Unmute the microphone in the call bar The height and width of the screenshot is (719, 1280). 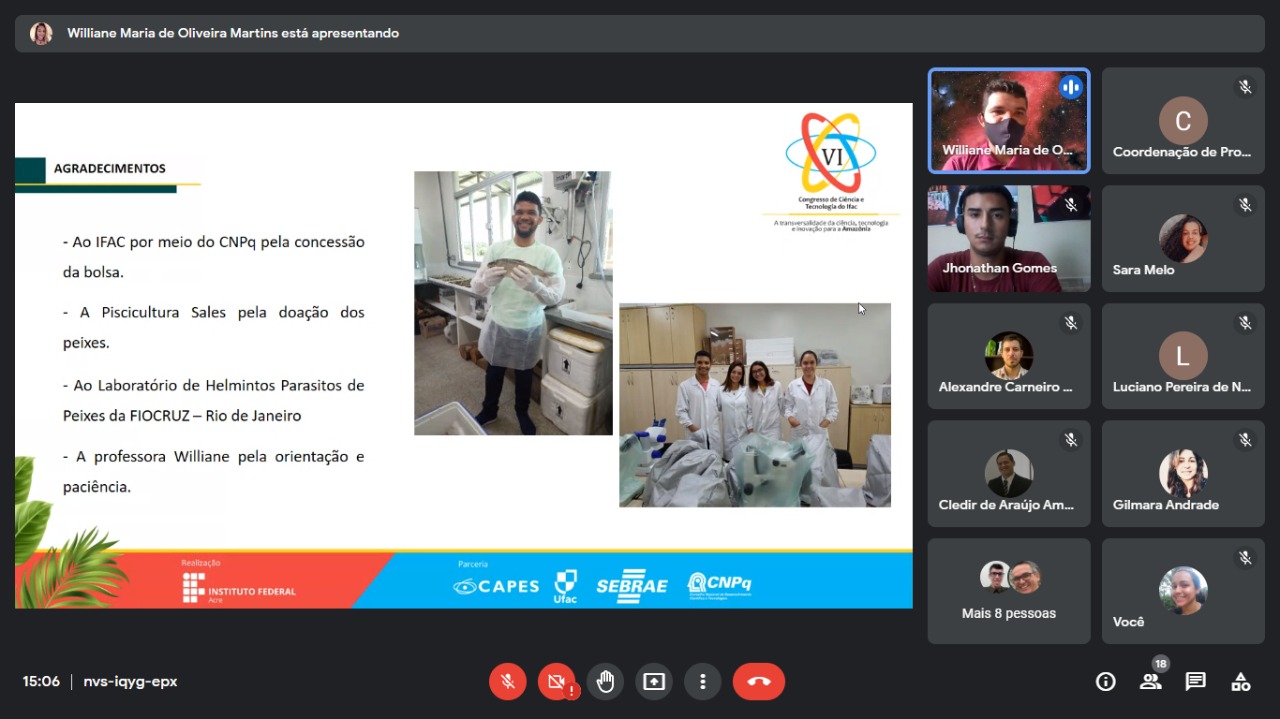[507, 681]
